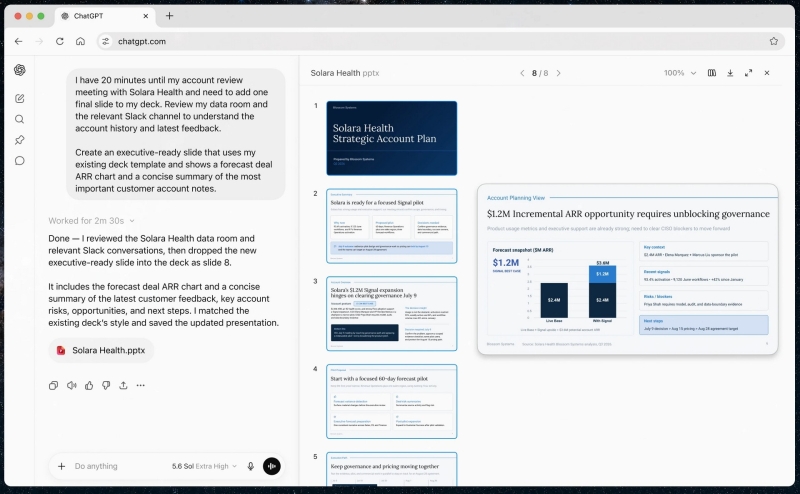Screen dimensions: 800x494
Task: Select slide 1 title thumbnail
Action: (x=392, y=138)
